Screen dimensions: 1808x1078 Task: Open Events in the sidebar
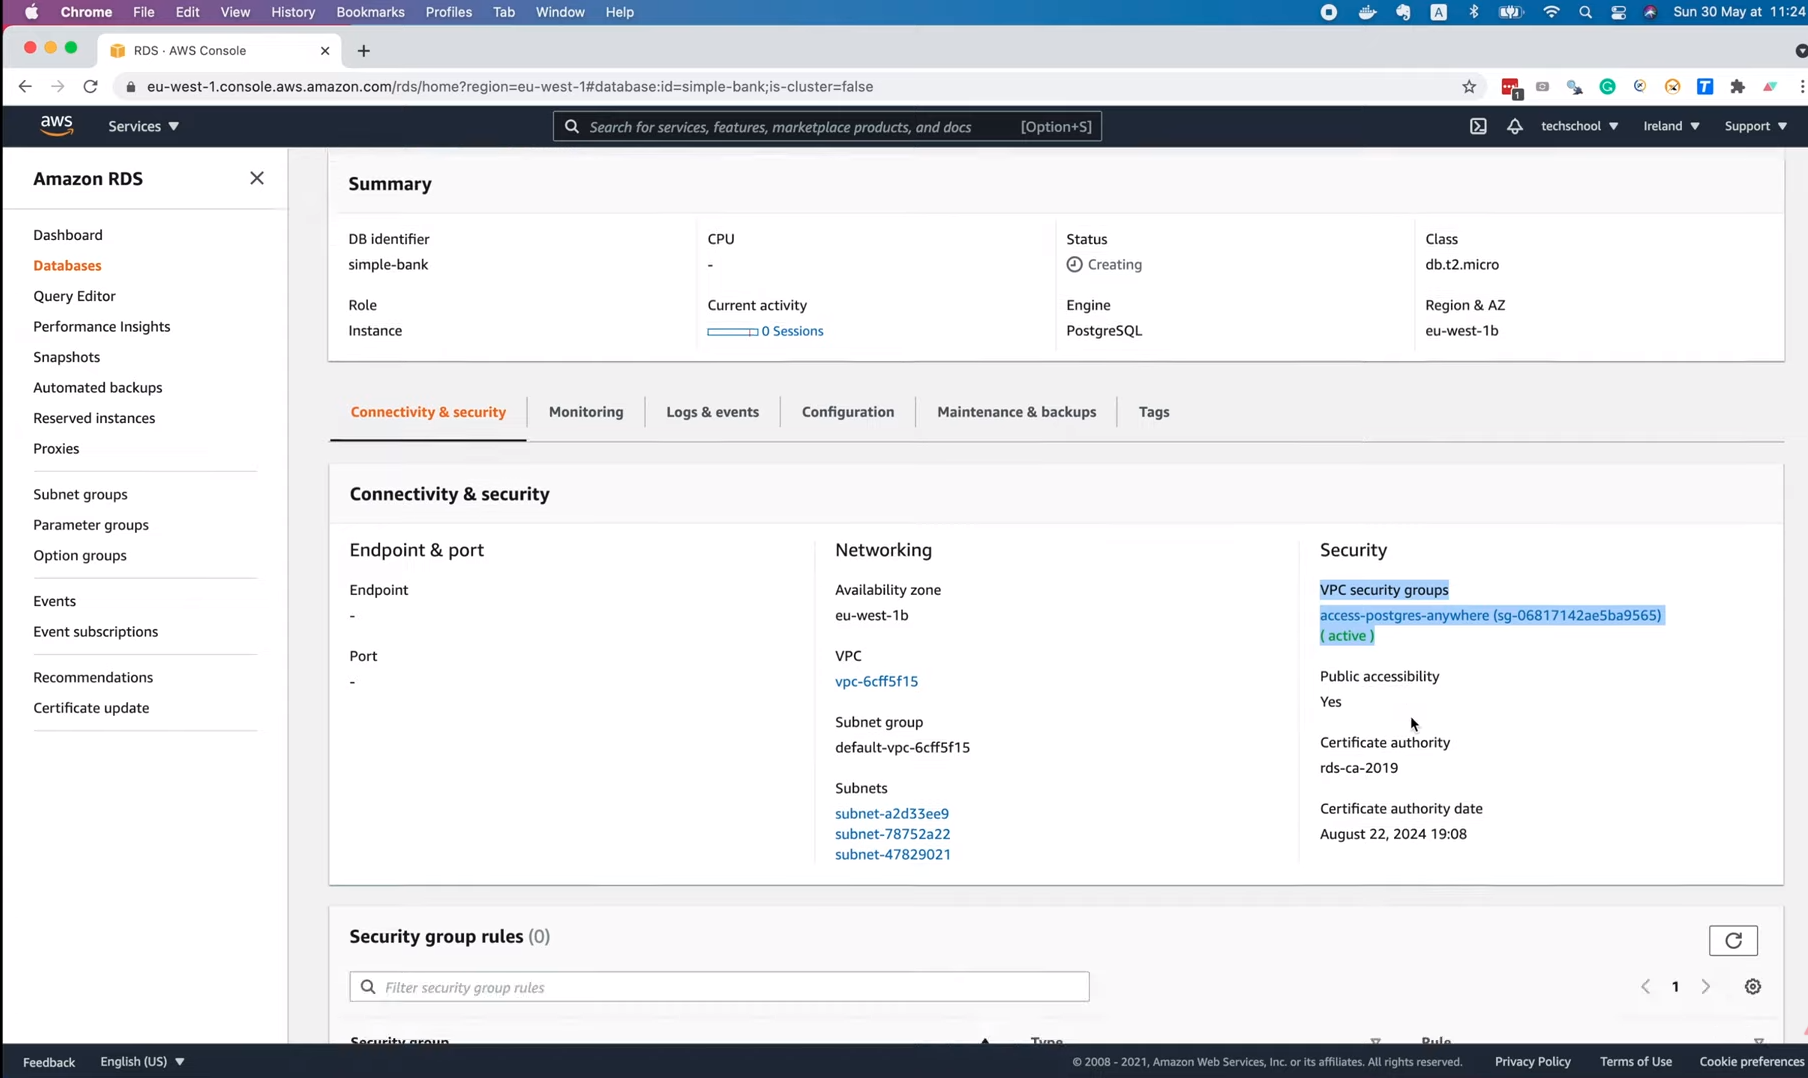click(x=54, y=601)
